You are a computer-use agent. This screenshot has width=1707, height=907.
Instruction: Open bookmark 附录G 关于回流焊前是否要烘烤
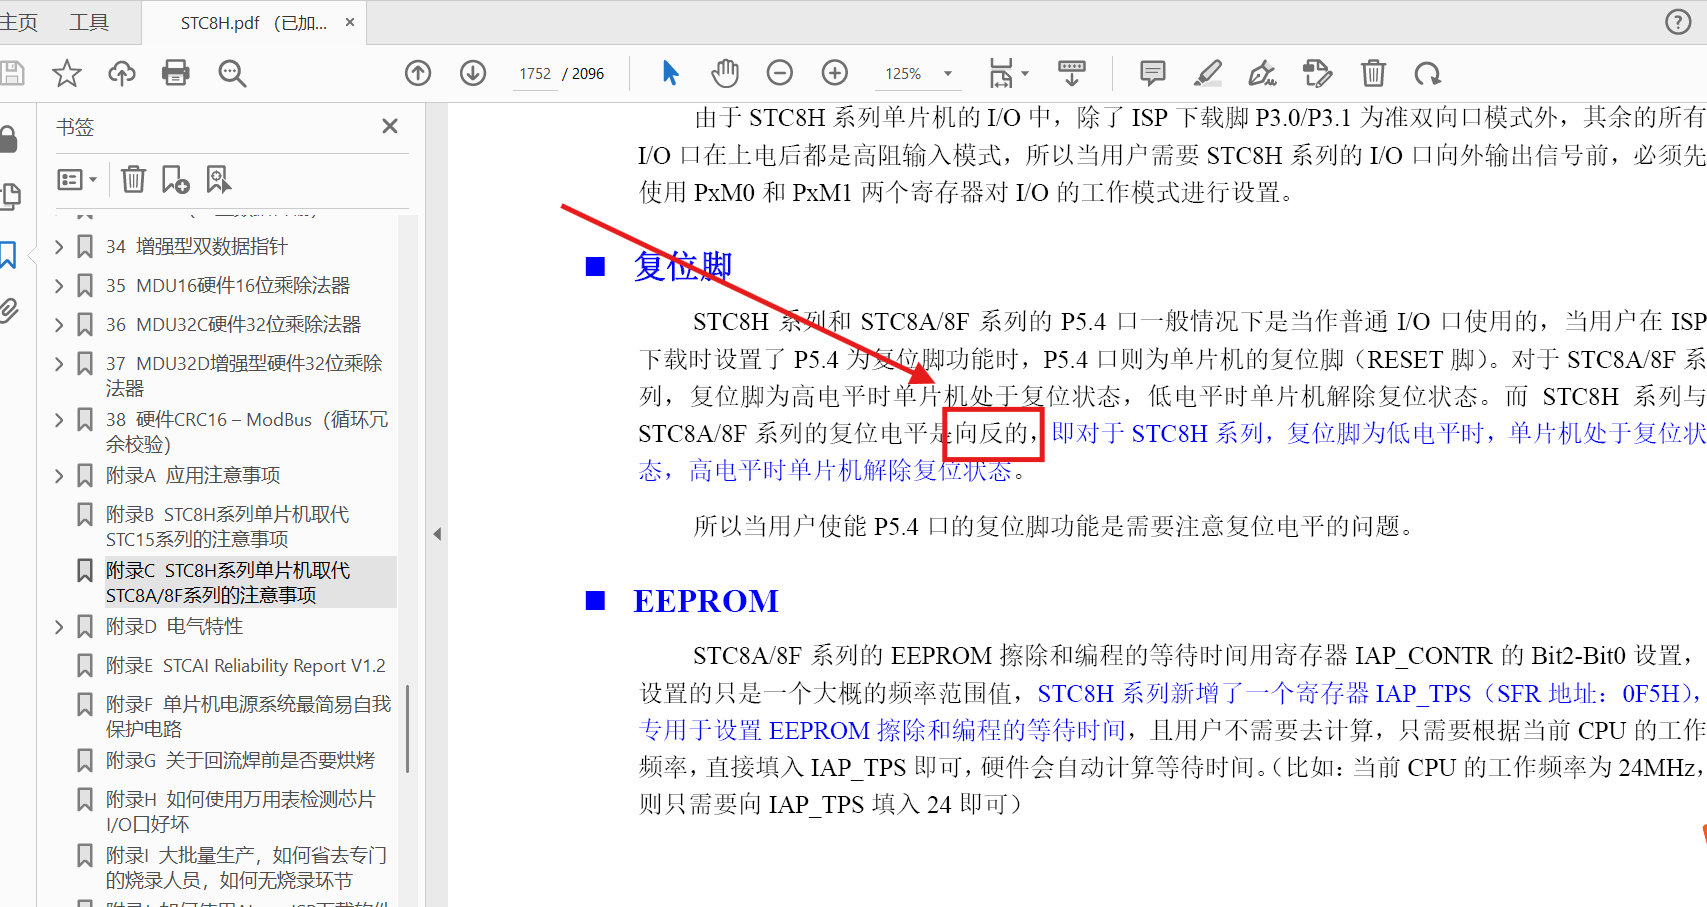240,761
